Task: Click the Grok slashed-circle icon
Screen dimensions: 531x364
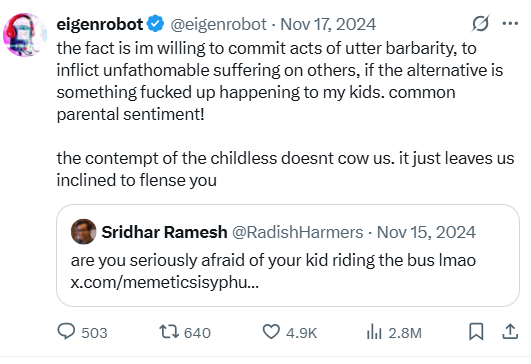Action: [x=481, y=23]
